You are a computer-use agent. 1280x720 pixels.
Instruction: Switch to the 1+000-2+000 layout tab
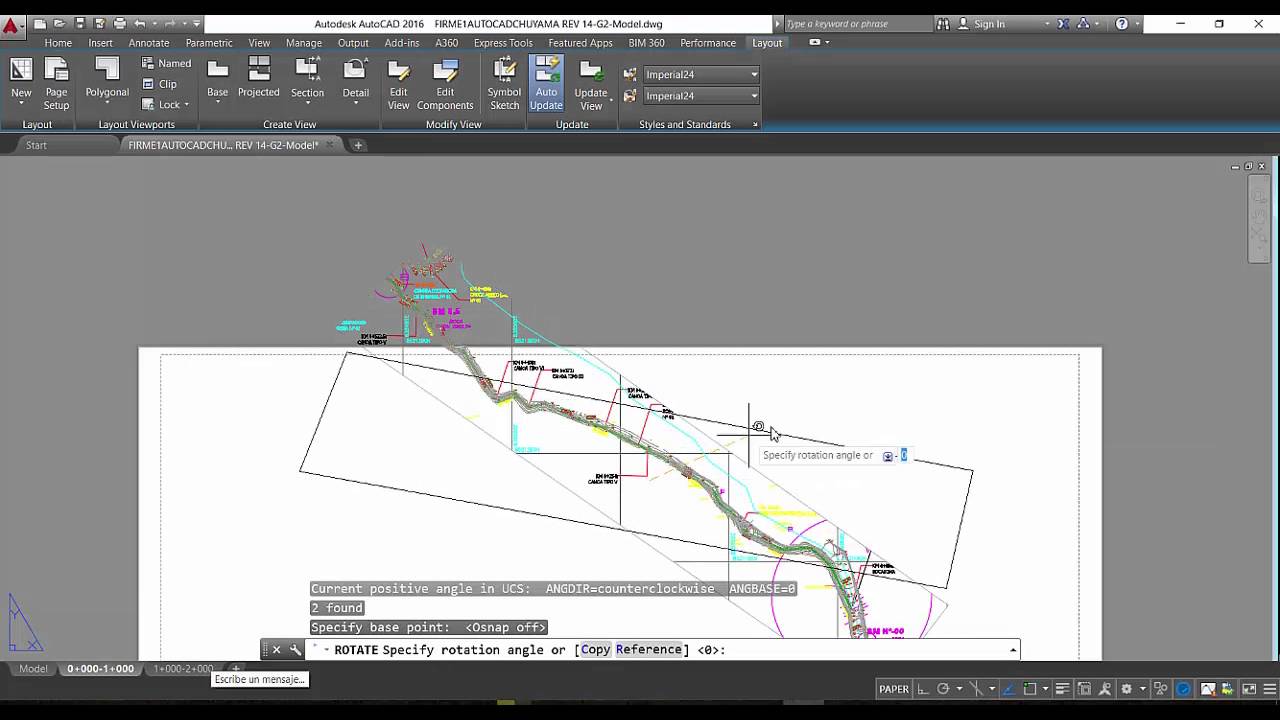pyautogui.click(x=183, y=668)
